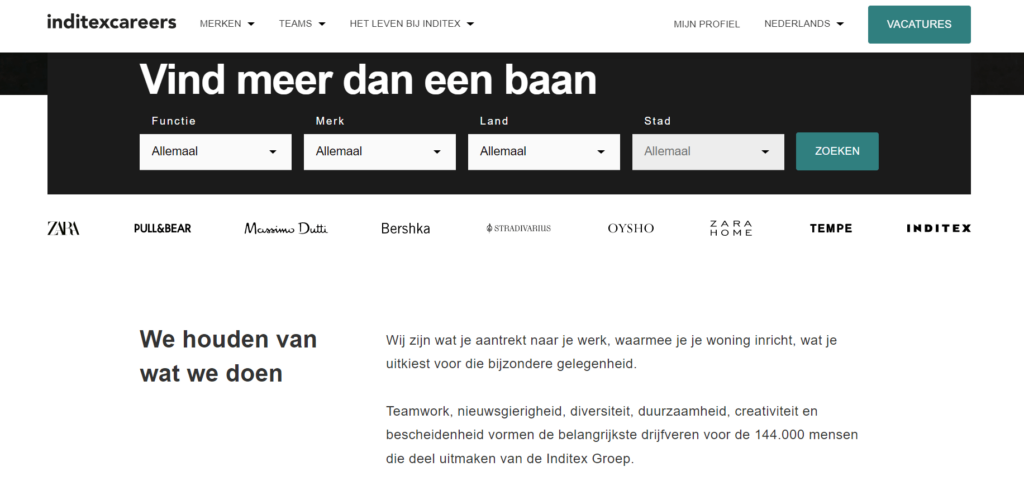Click paragraph starting 'Wij zijn wat je aantrekt'
This screenshot has width=1024, height=481.
611,352
